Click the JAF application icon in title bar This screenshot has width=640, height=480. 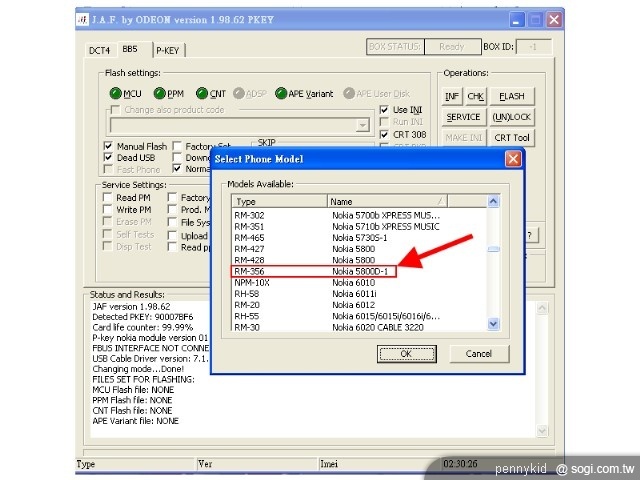click(x=82, y=20)
